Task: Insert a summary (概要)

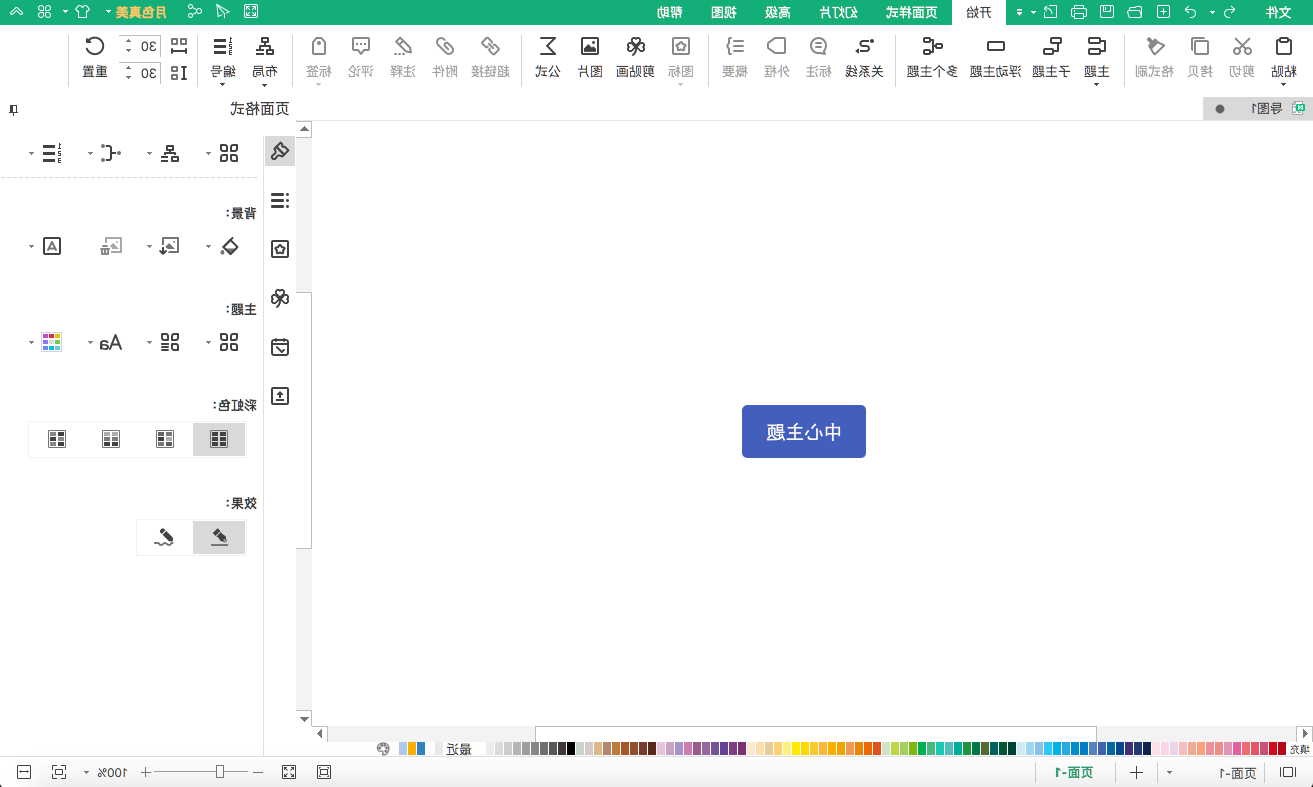Action: 735,58
